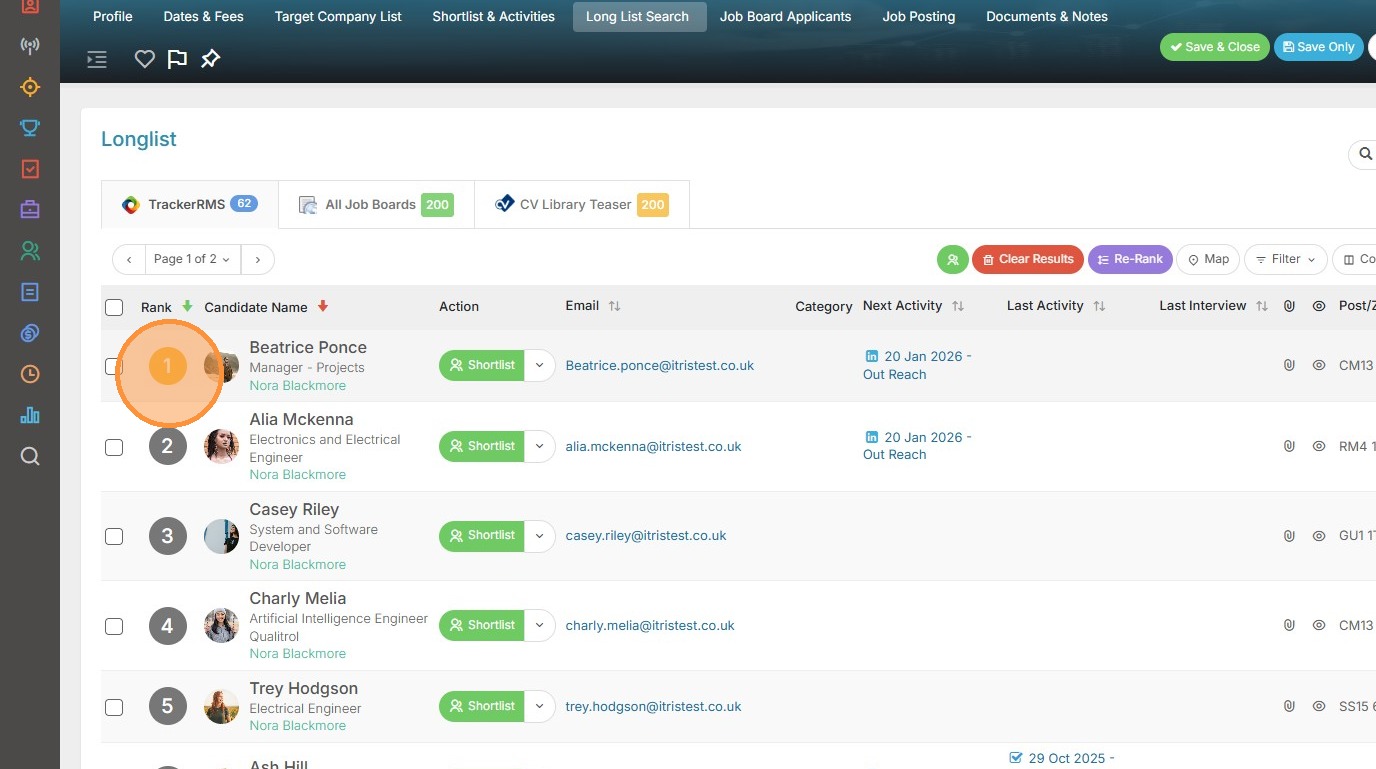Open the Charly Melia candidate name
Image resolution: width=1376 pixels, height=769 pixels.
(x=297, y=598)
